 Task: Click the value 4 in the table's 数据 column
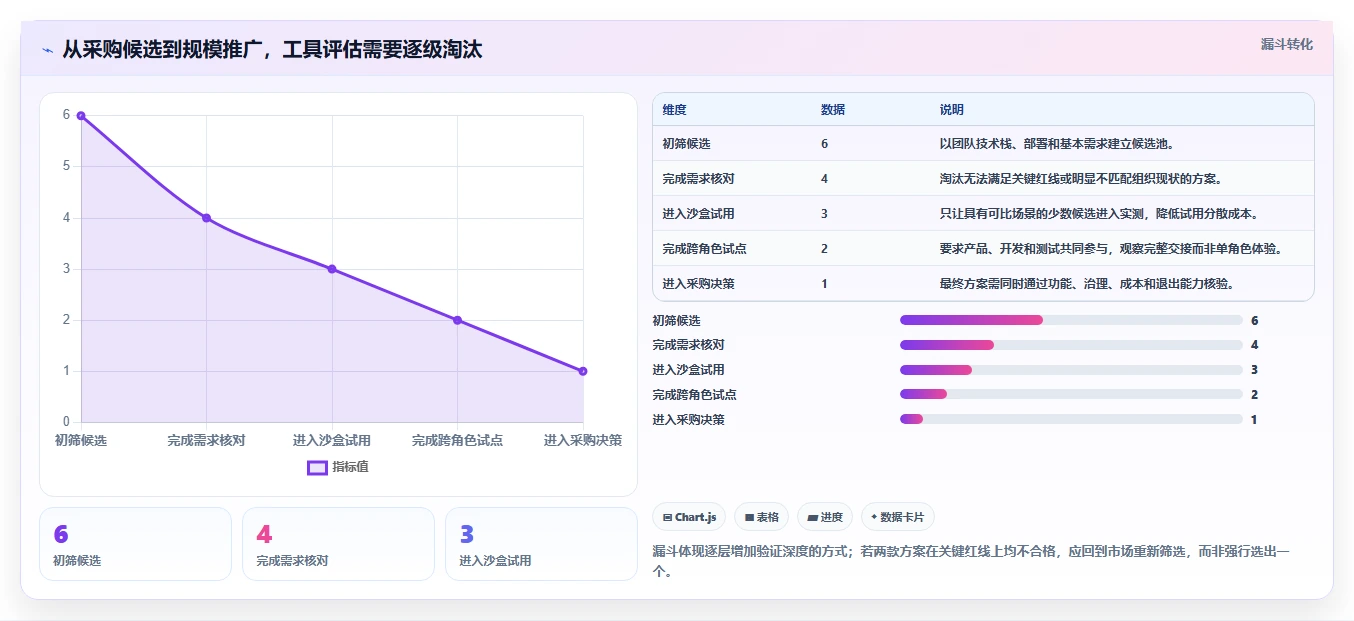coord(824,179)
